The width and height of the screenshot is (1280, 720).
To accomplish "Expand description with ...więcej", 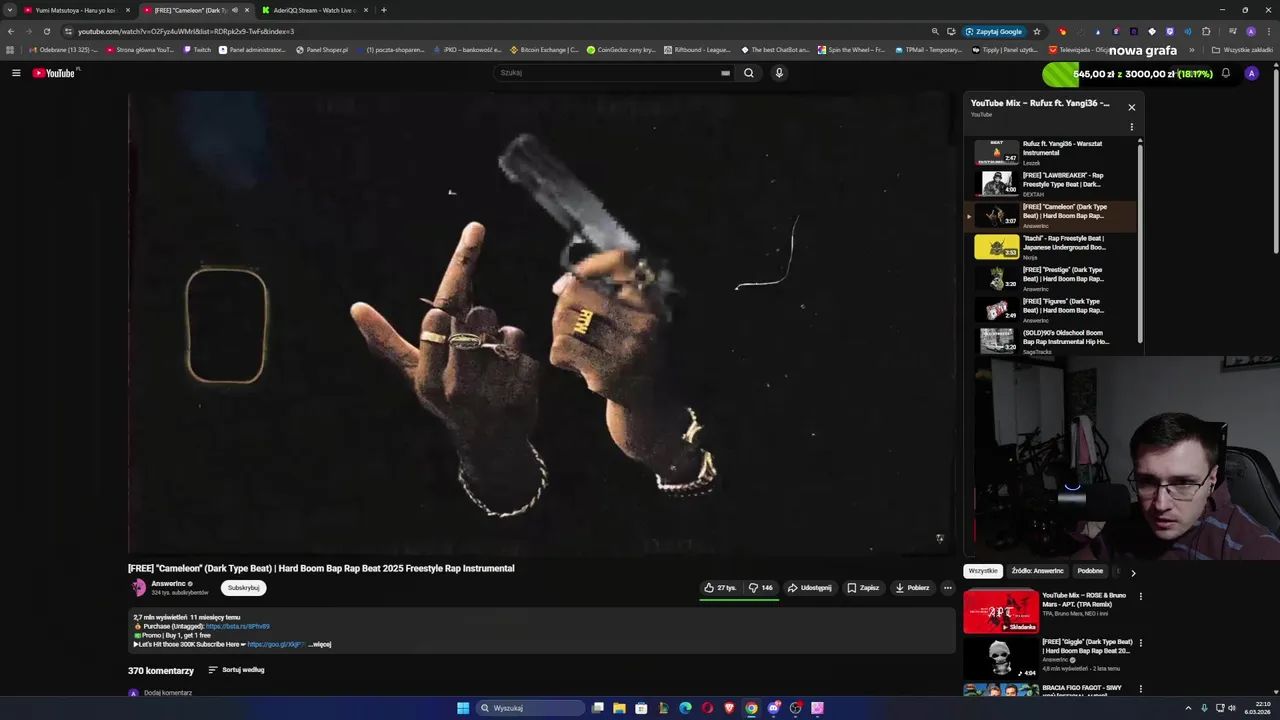I will pos(319,645).
